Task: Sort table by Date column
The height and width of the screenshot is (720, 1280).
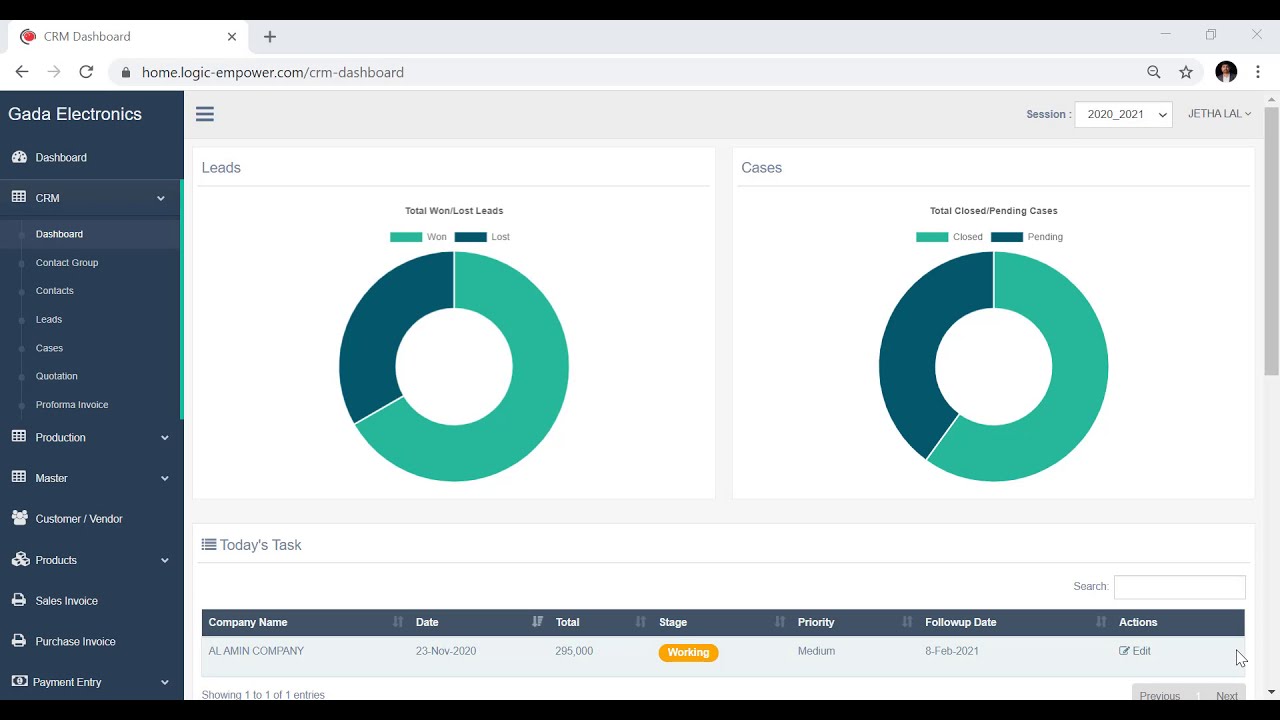Action: (478, 622)
